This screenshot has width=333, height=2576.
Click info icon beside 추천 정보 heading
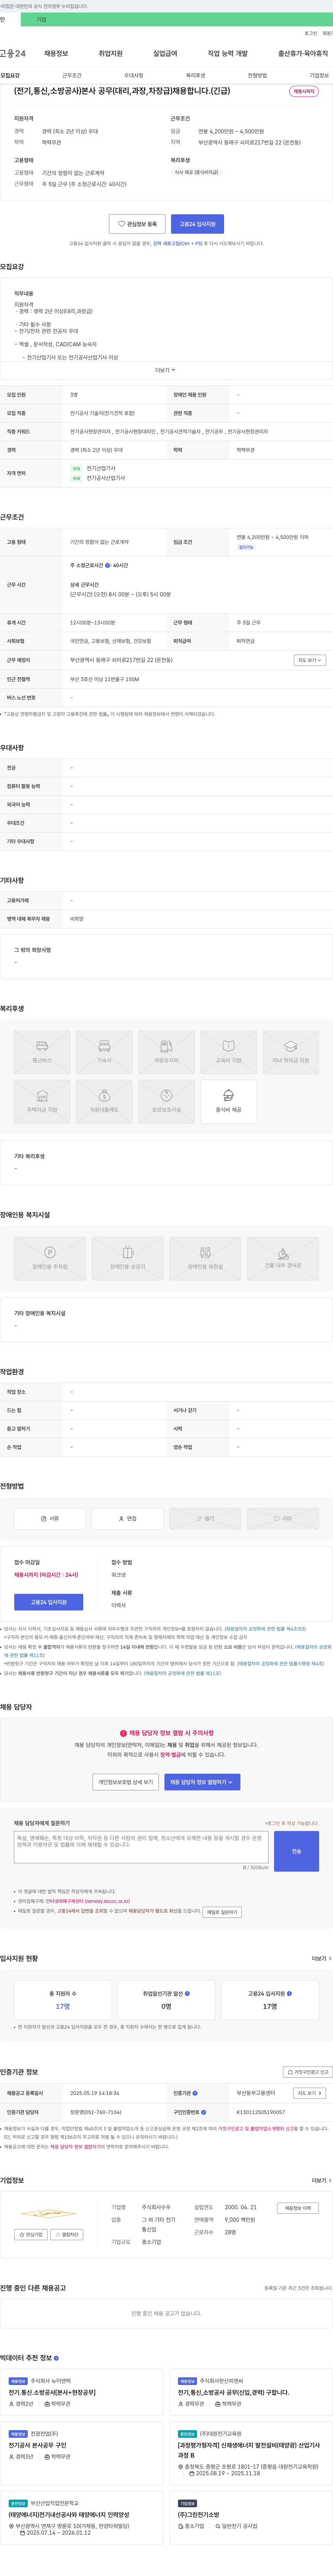56,2358
